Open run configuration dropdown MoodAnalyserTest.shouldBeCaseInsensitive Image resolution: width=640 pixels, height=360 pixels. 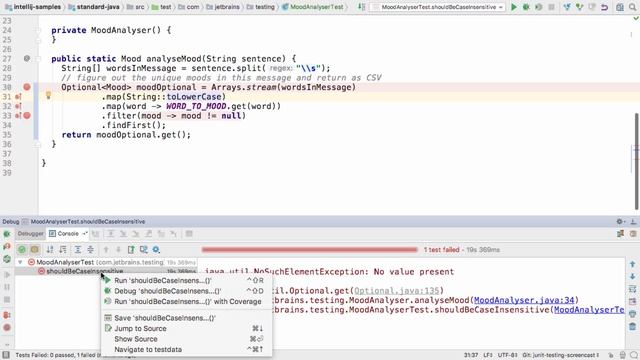[x=438, y=7]
